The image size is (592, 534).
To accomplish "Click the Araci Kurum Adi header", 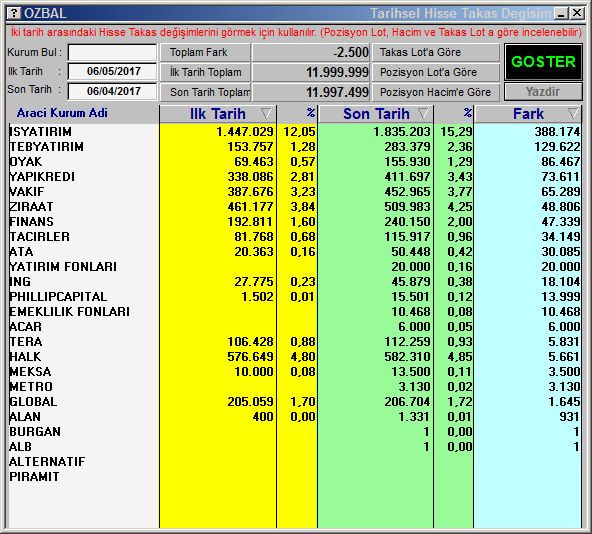I will [x=62, y=113].
